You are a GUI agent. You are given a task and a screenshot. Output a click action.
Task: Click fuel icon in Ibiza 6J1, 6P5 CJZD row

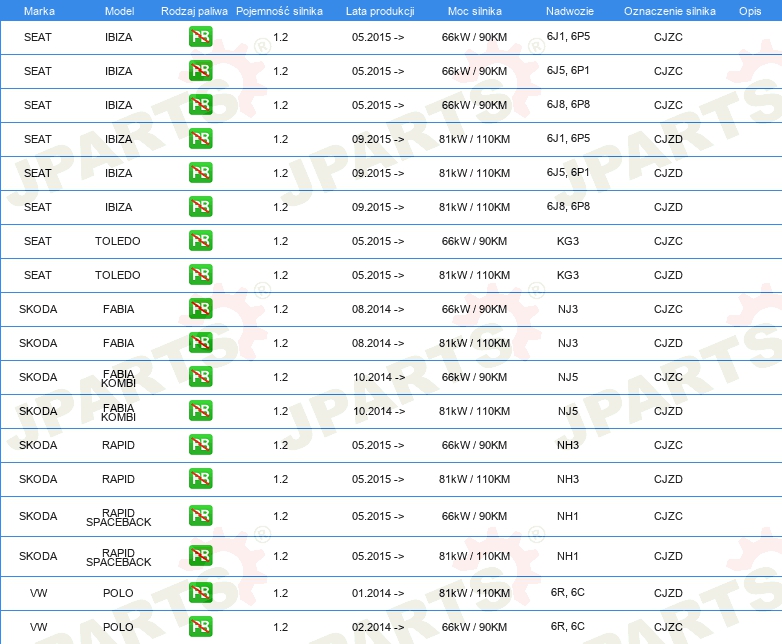(200, 139)
